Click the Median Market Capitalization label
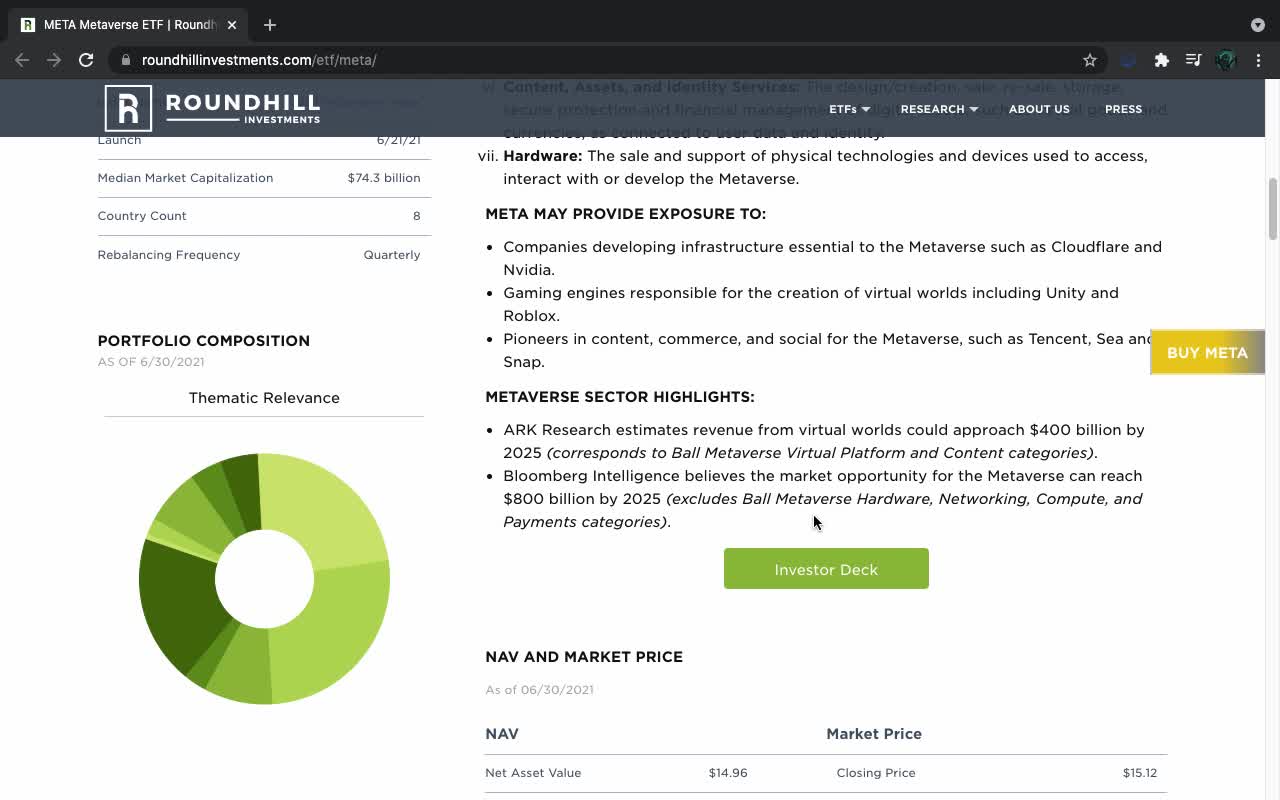The width and height of the screenshot is (1280, 800). tap(185, 178)
